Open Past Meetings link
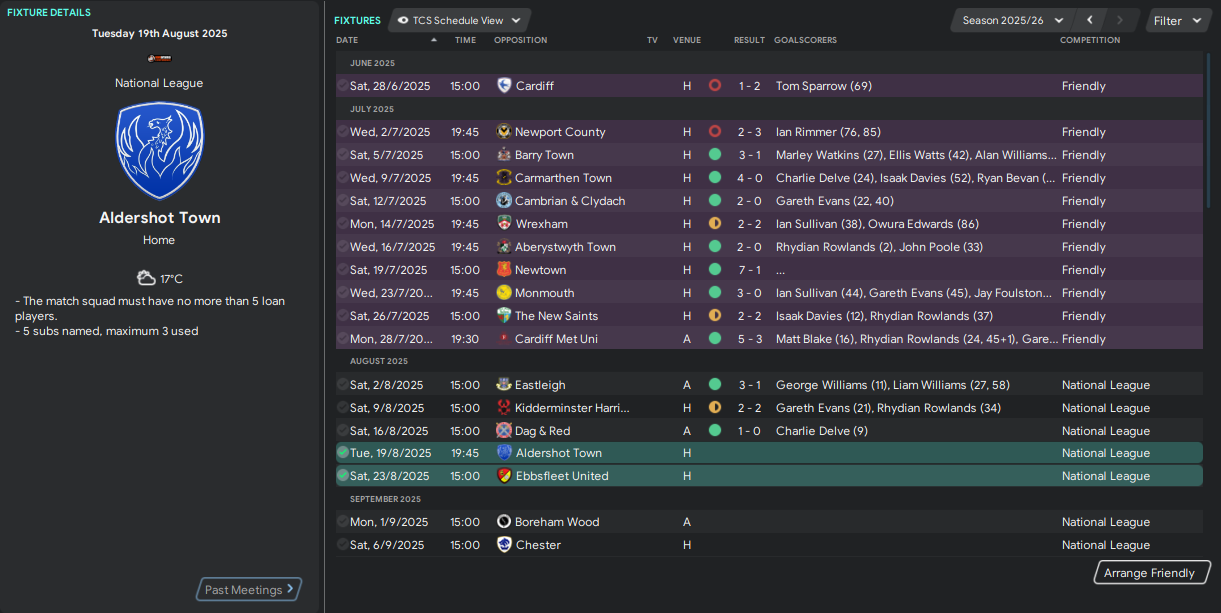The image size is (1221, 613). pyautogui.click(x=249, y=590)
